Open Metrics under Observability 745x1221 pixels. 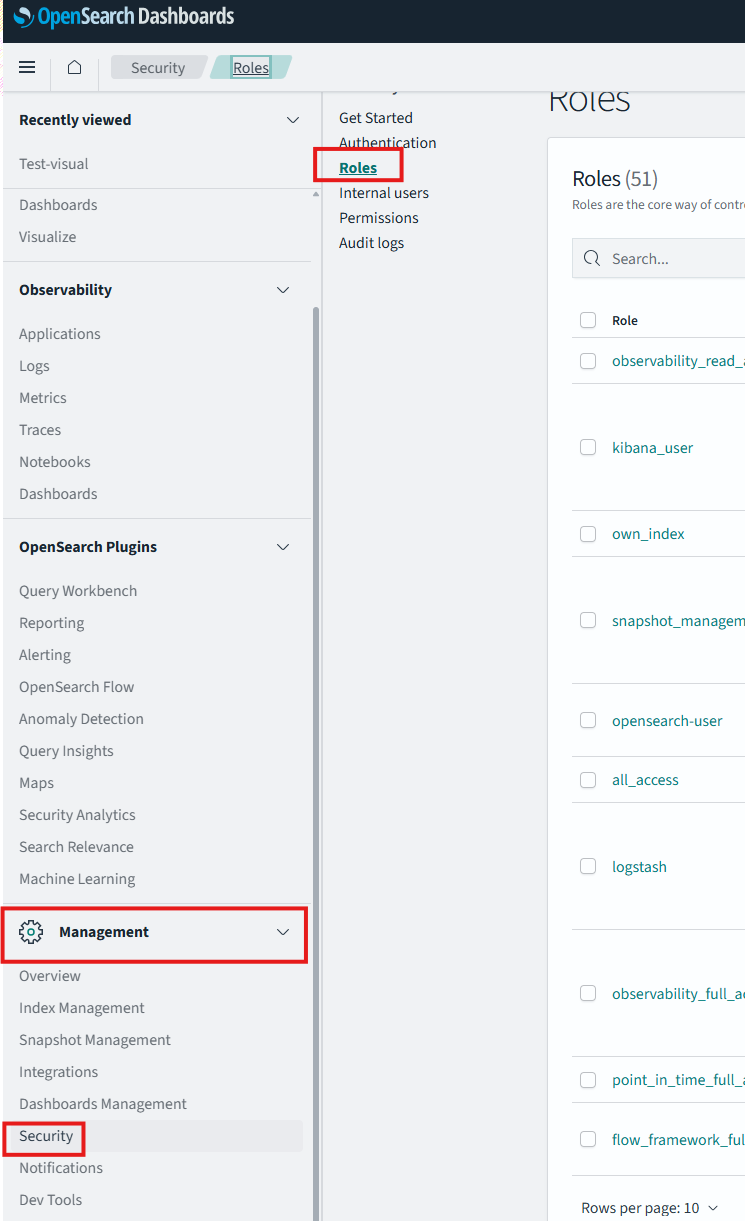click(43, 398)
